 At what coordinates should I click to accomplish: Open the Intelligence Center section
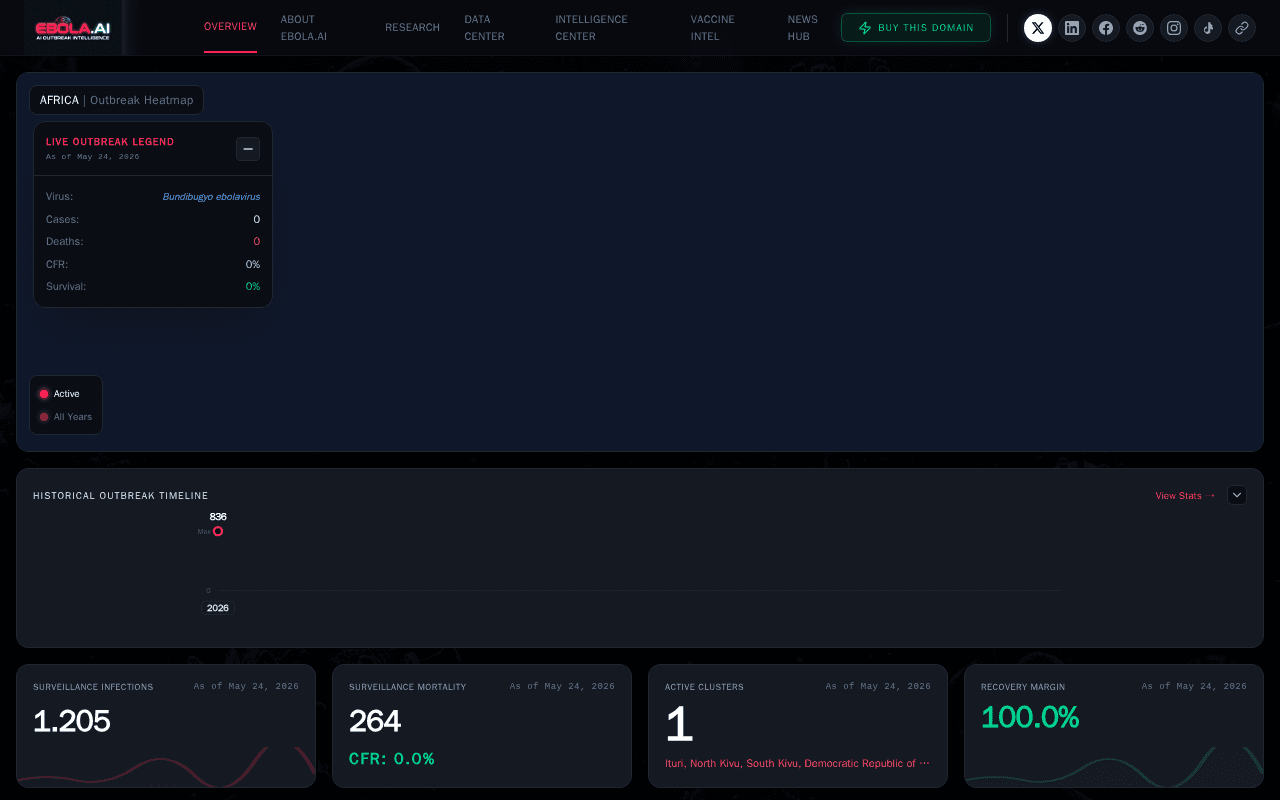(x=592, y=28)
